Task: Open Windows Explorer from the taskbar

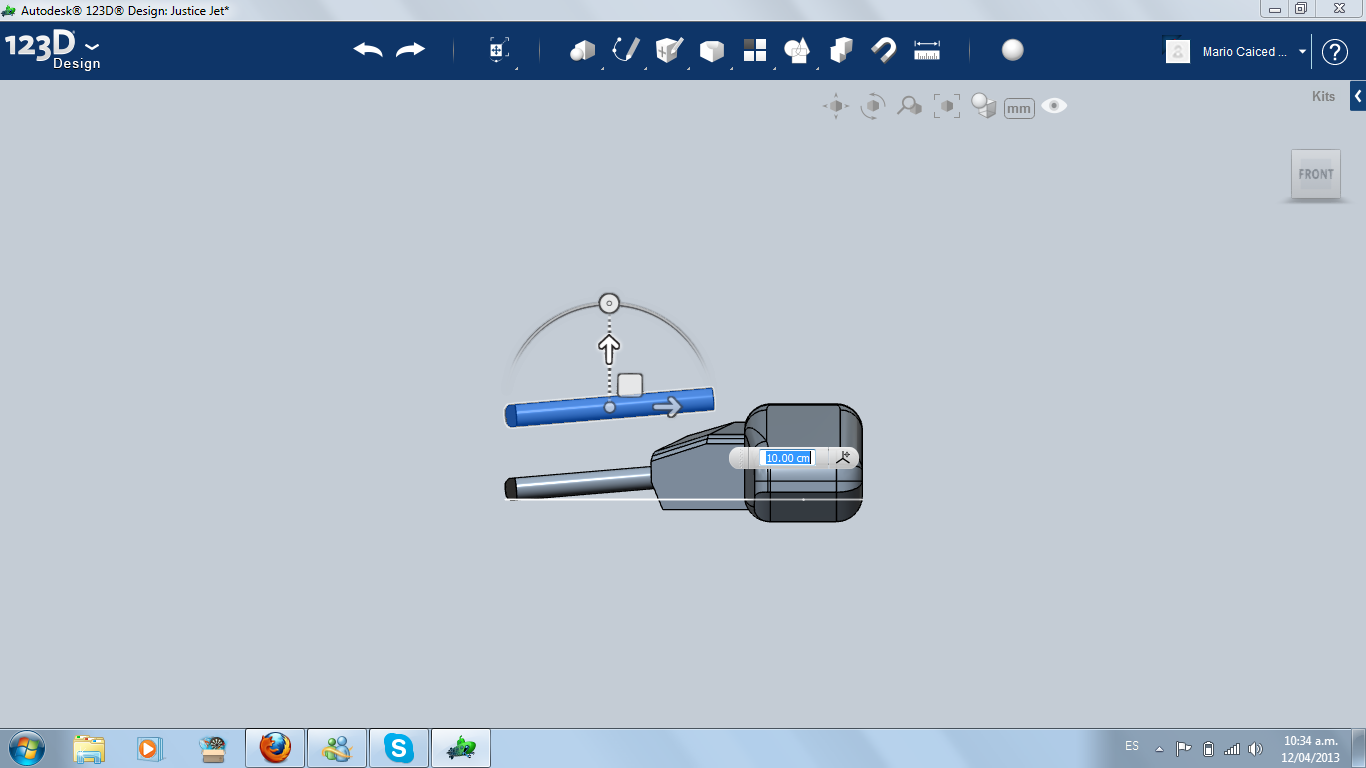Action: pos(89,748)
